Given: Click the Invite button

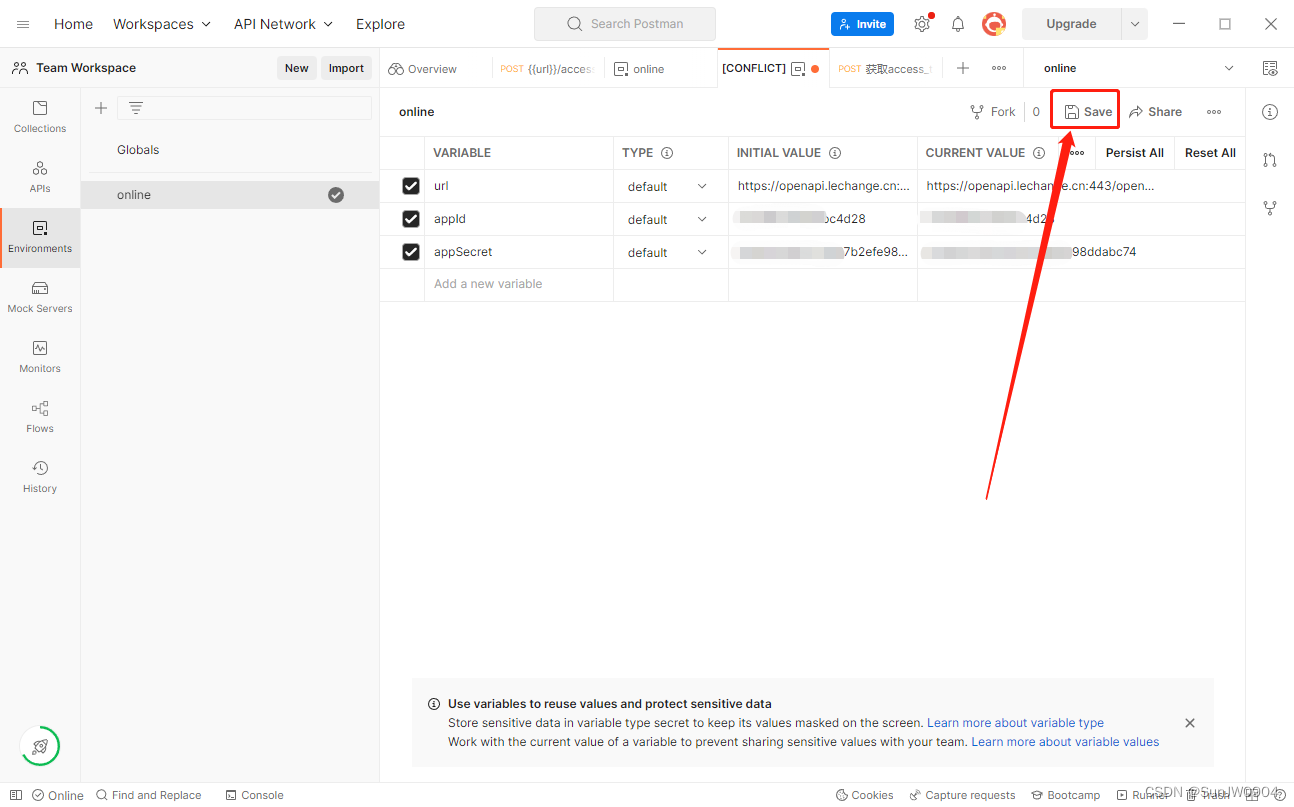Looking at the screenshot, I should (x=862, y=24).
